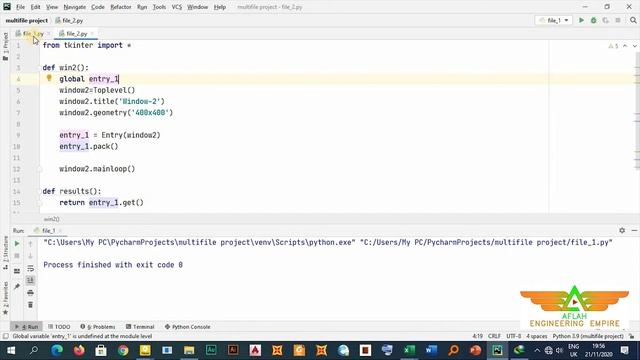Click the lock icon in the status bar
The height and width of the screenshot is (360, 640).
pyautogui.click(x=631, y=336)
